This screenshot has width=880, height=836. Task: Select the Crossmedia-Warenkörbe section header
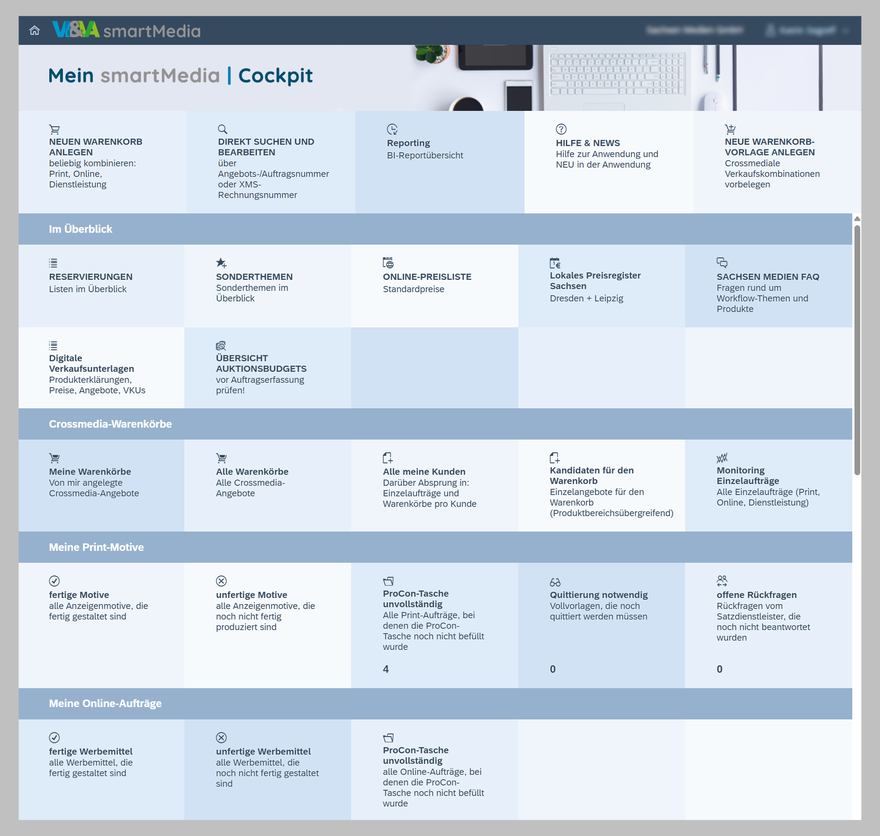(436, 424)
